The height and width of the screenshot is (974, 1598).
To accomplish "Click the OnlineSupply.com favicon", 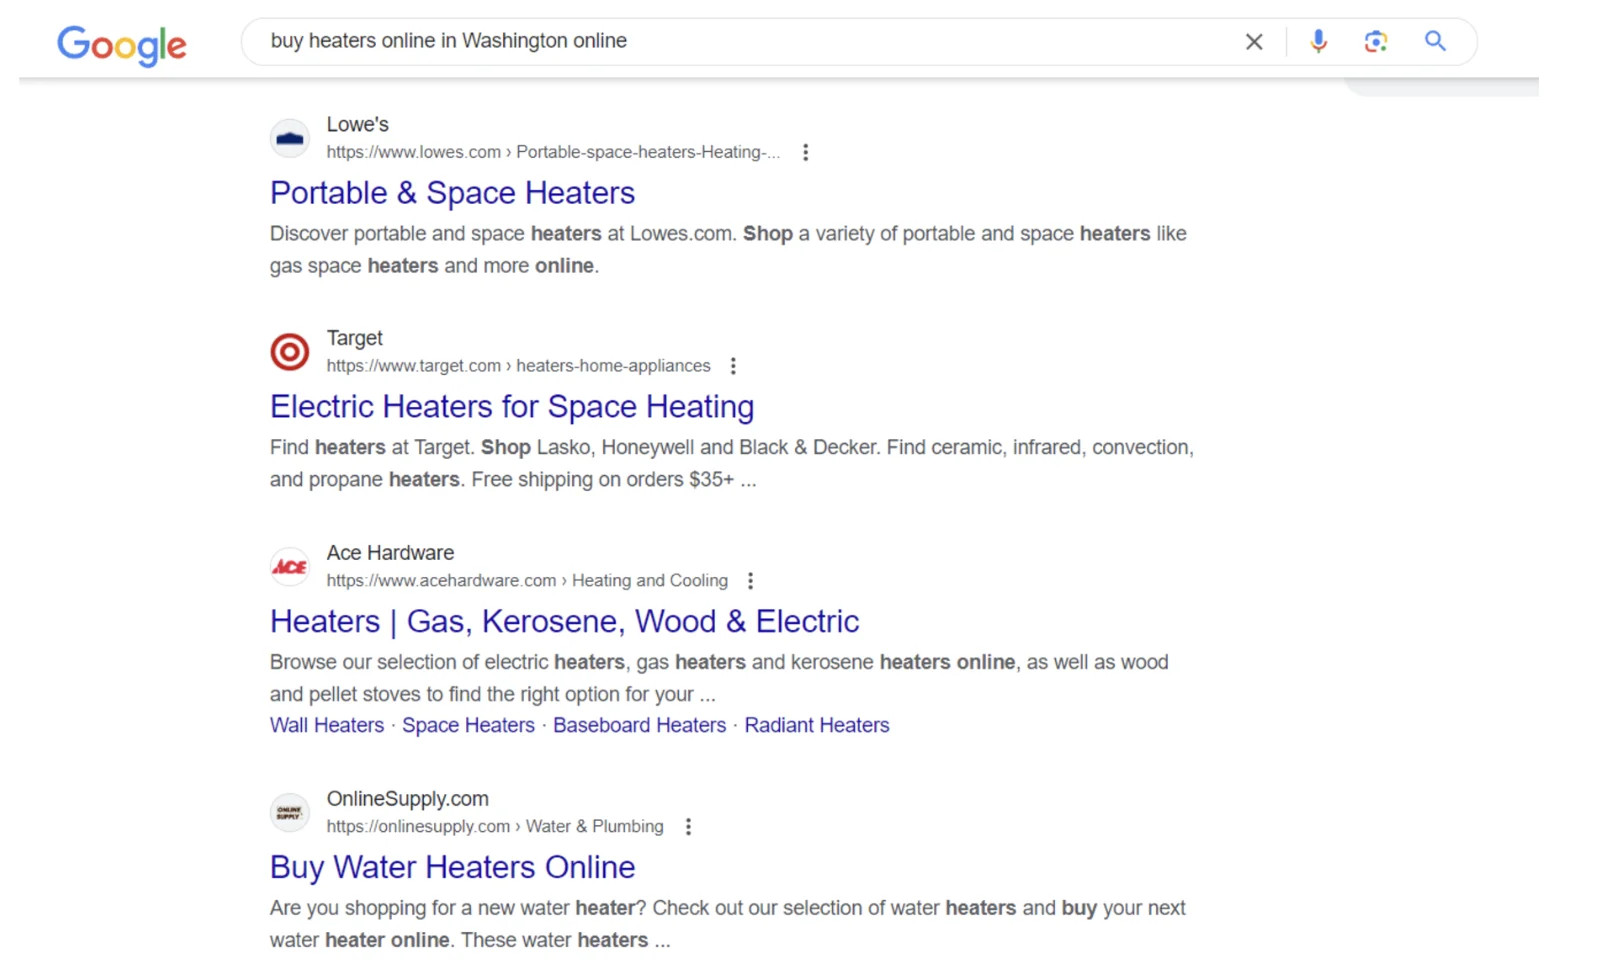I will point(290,813).
